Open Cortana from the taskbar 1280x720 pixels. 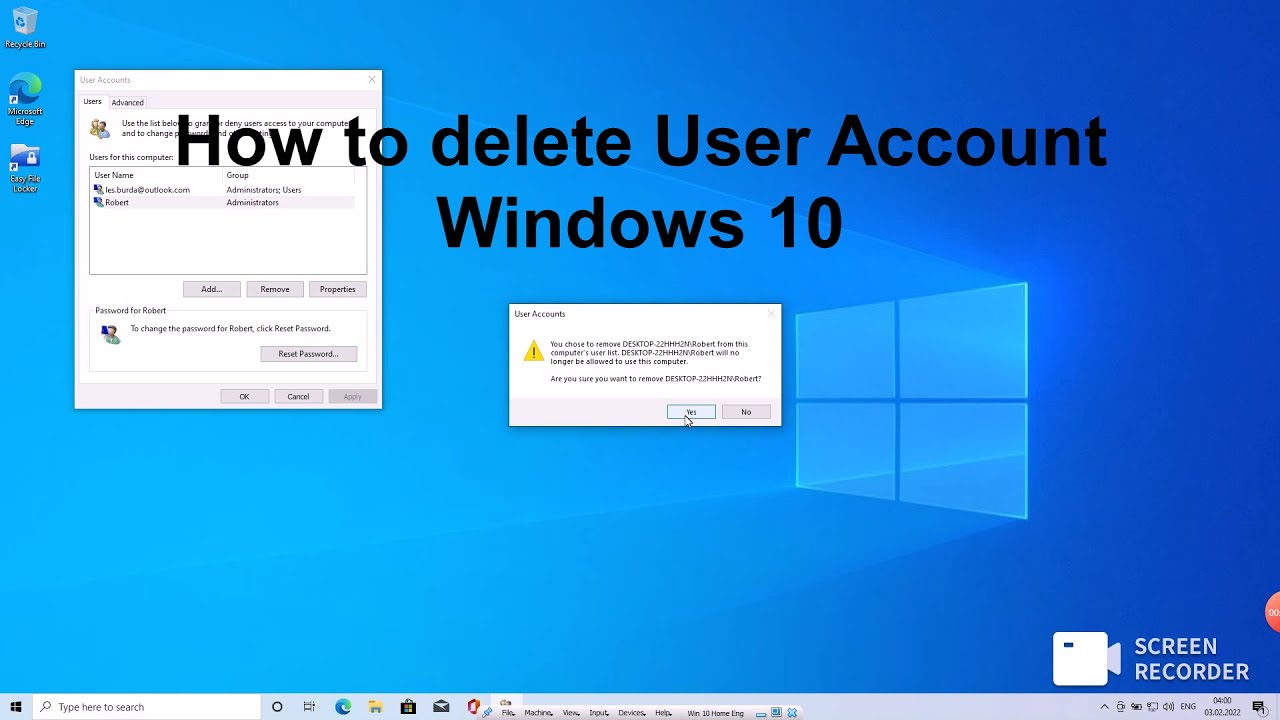277,707
